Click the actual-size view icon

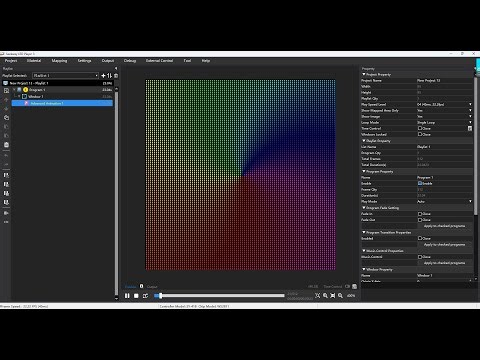coord(333,296)
